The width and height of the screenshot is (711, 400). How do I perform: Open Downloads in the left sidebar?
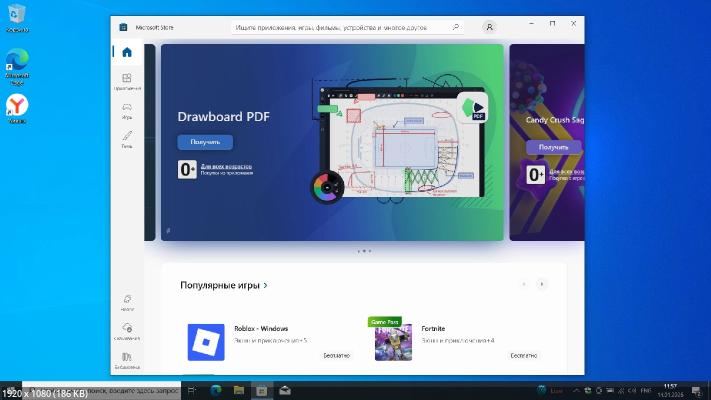[x=126, y=330]
